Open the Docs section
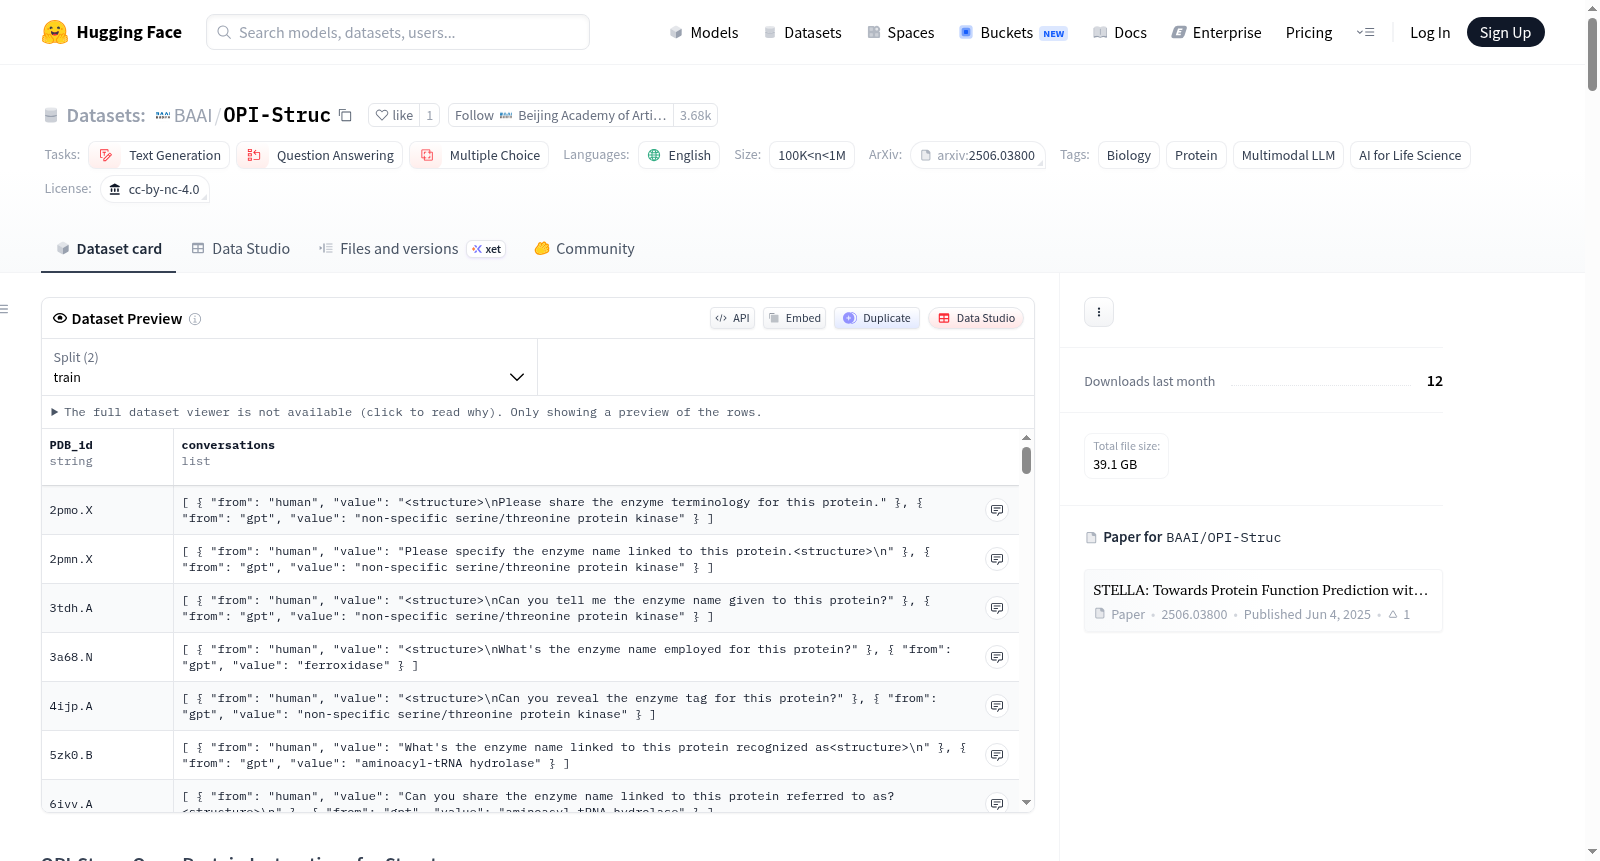Image resolution: width=1600 pixels, height=861 pixels. (1119, 32)
